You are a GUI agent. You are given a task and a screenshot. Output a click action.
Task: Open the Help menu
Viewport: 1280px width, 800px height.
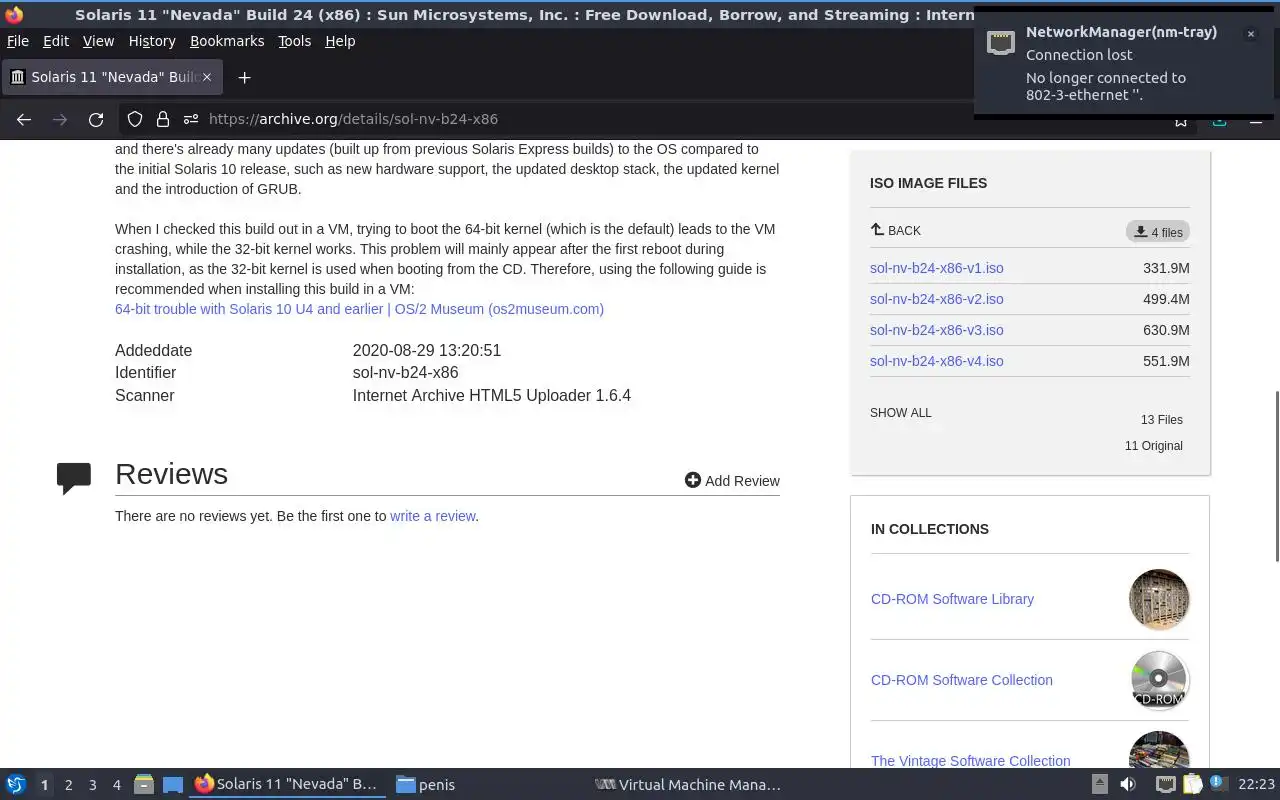(340, 41)
